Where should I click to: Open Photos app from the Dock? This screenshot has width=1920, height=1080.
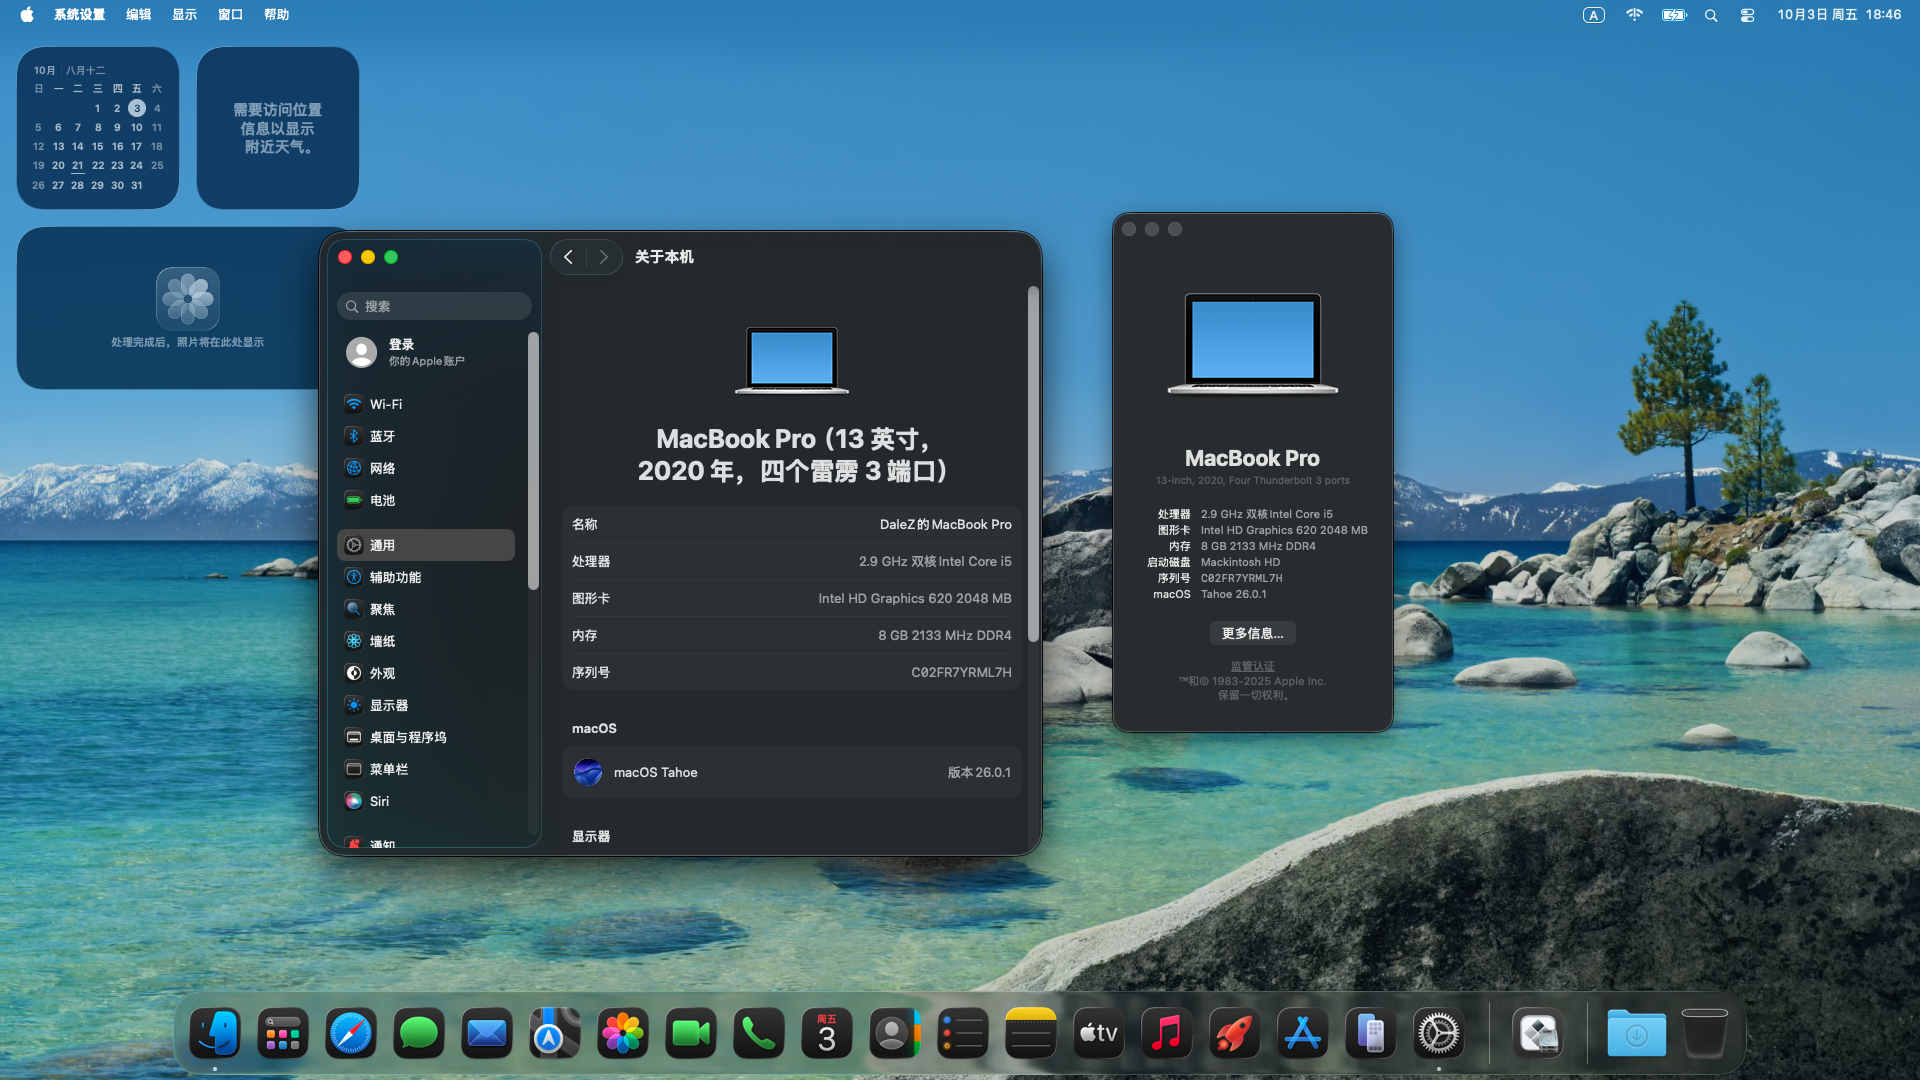(622, 1034)
